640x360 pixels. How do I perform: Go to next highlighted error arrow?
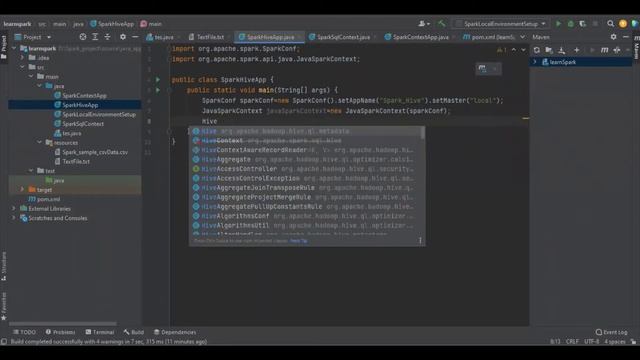[x=523, y=50]
